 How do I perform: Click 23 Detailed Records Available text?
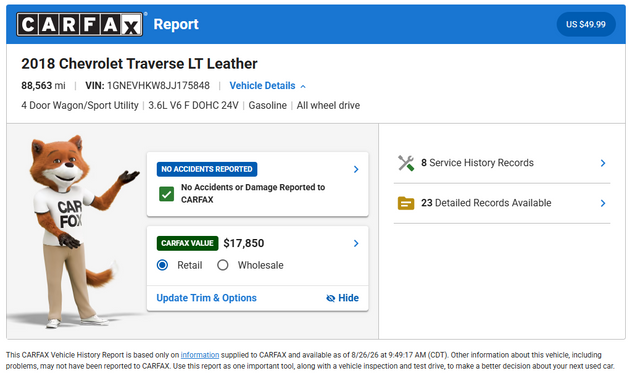(486, 203)
